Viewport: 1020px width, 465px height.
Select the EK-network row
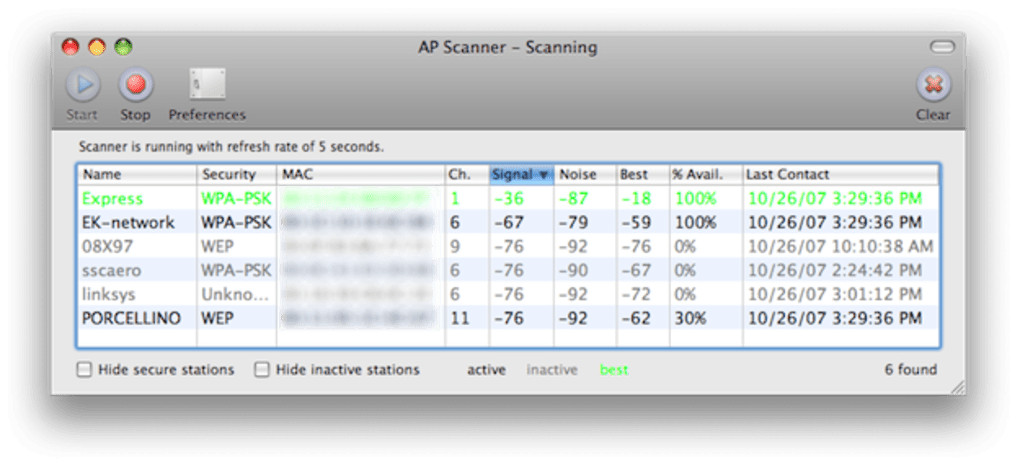pyautogui.click(x=508, y=222)
